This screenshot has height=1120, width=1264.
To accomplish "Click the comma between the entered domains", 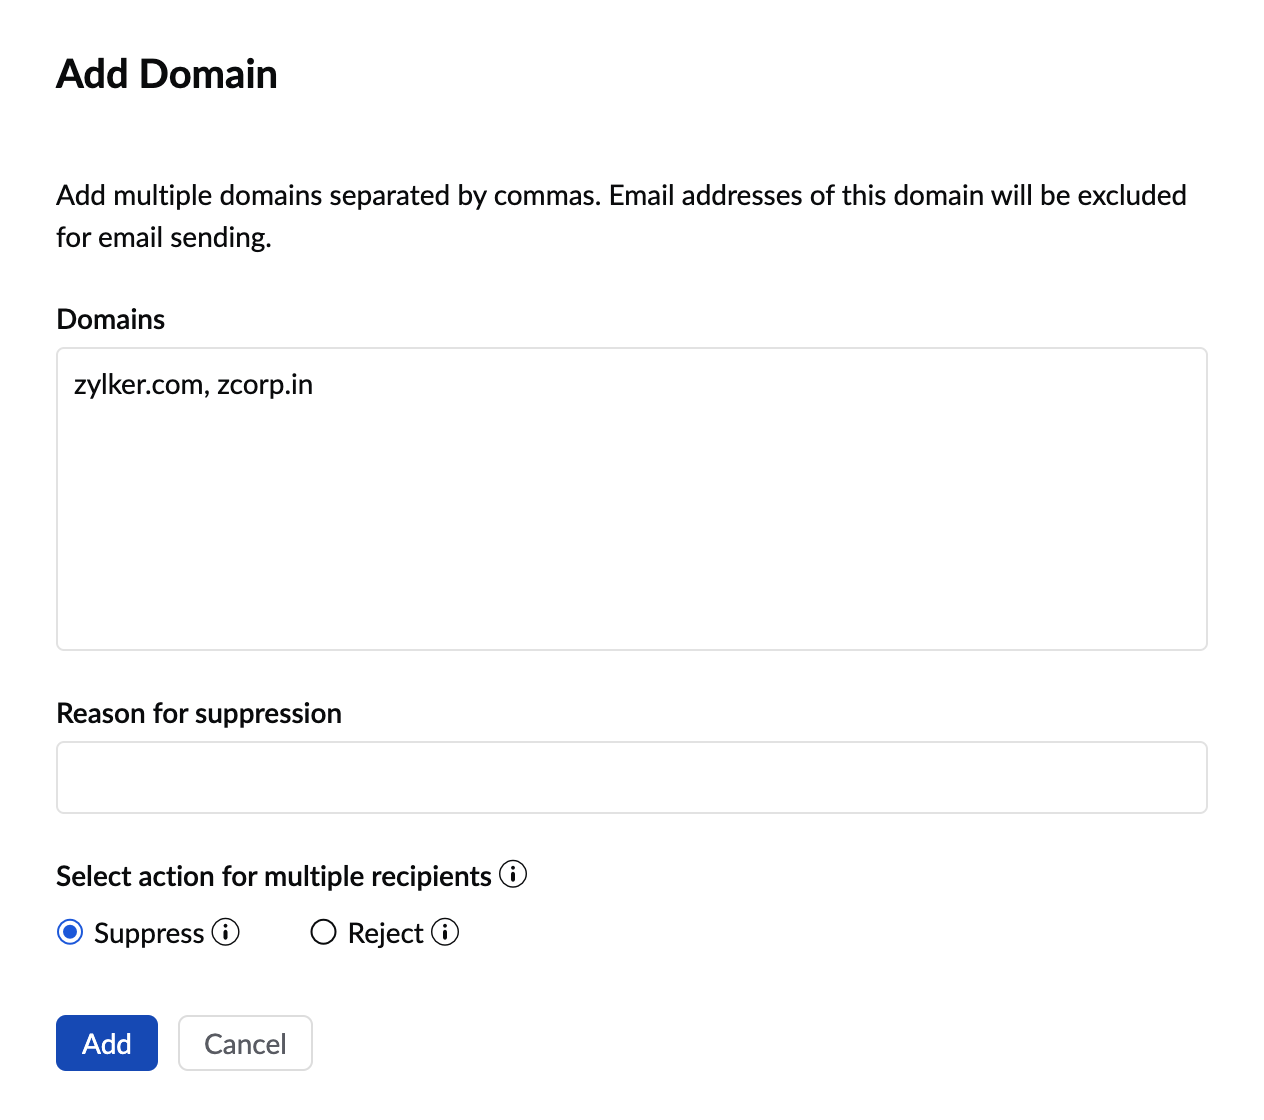I will pos(207,390).
